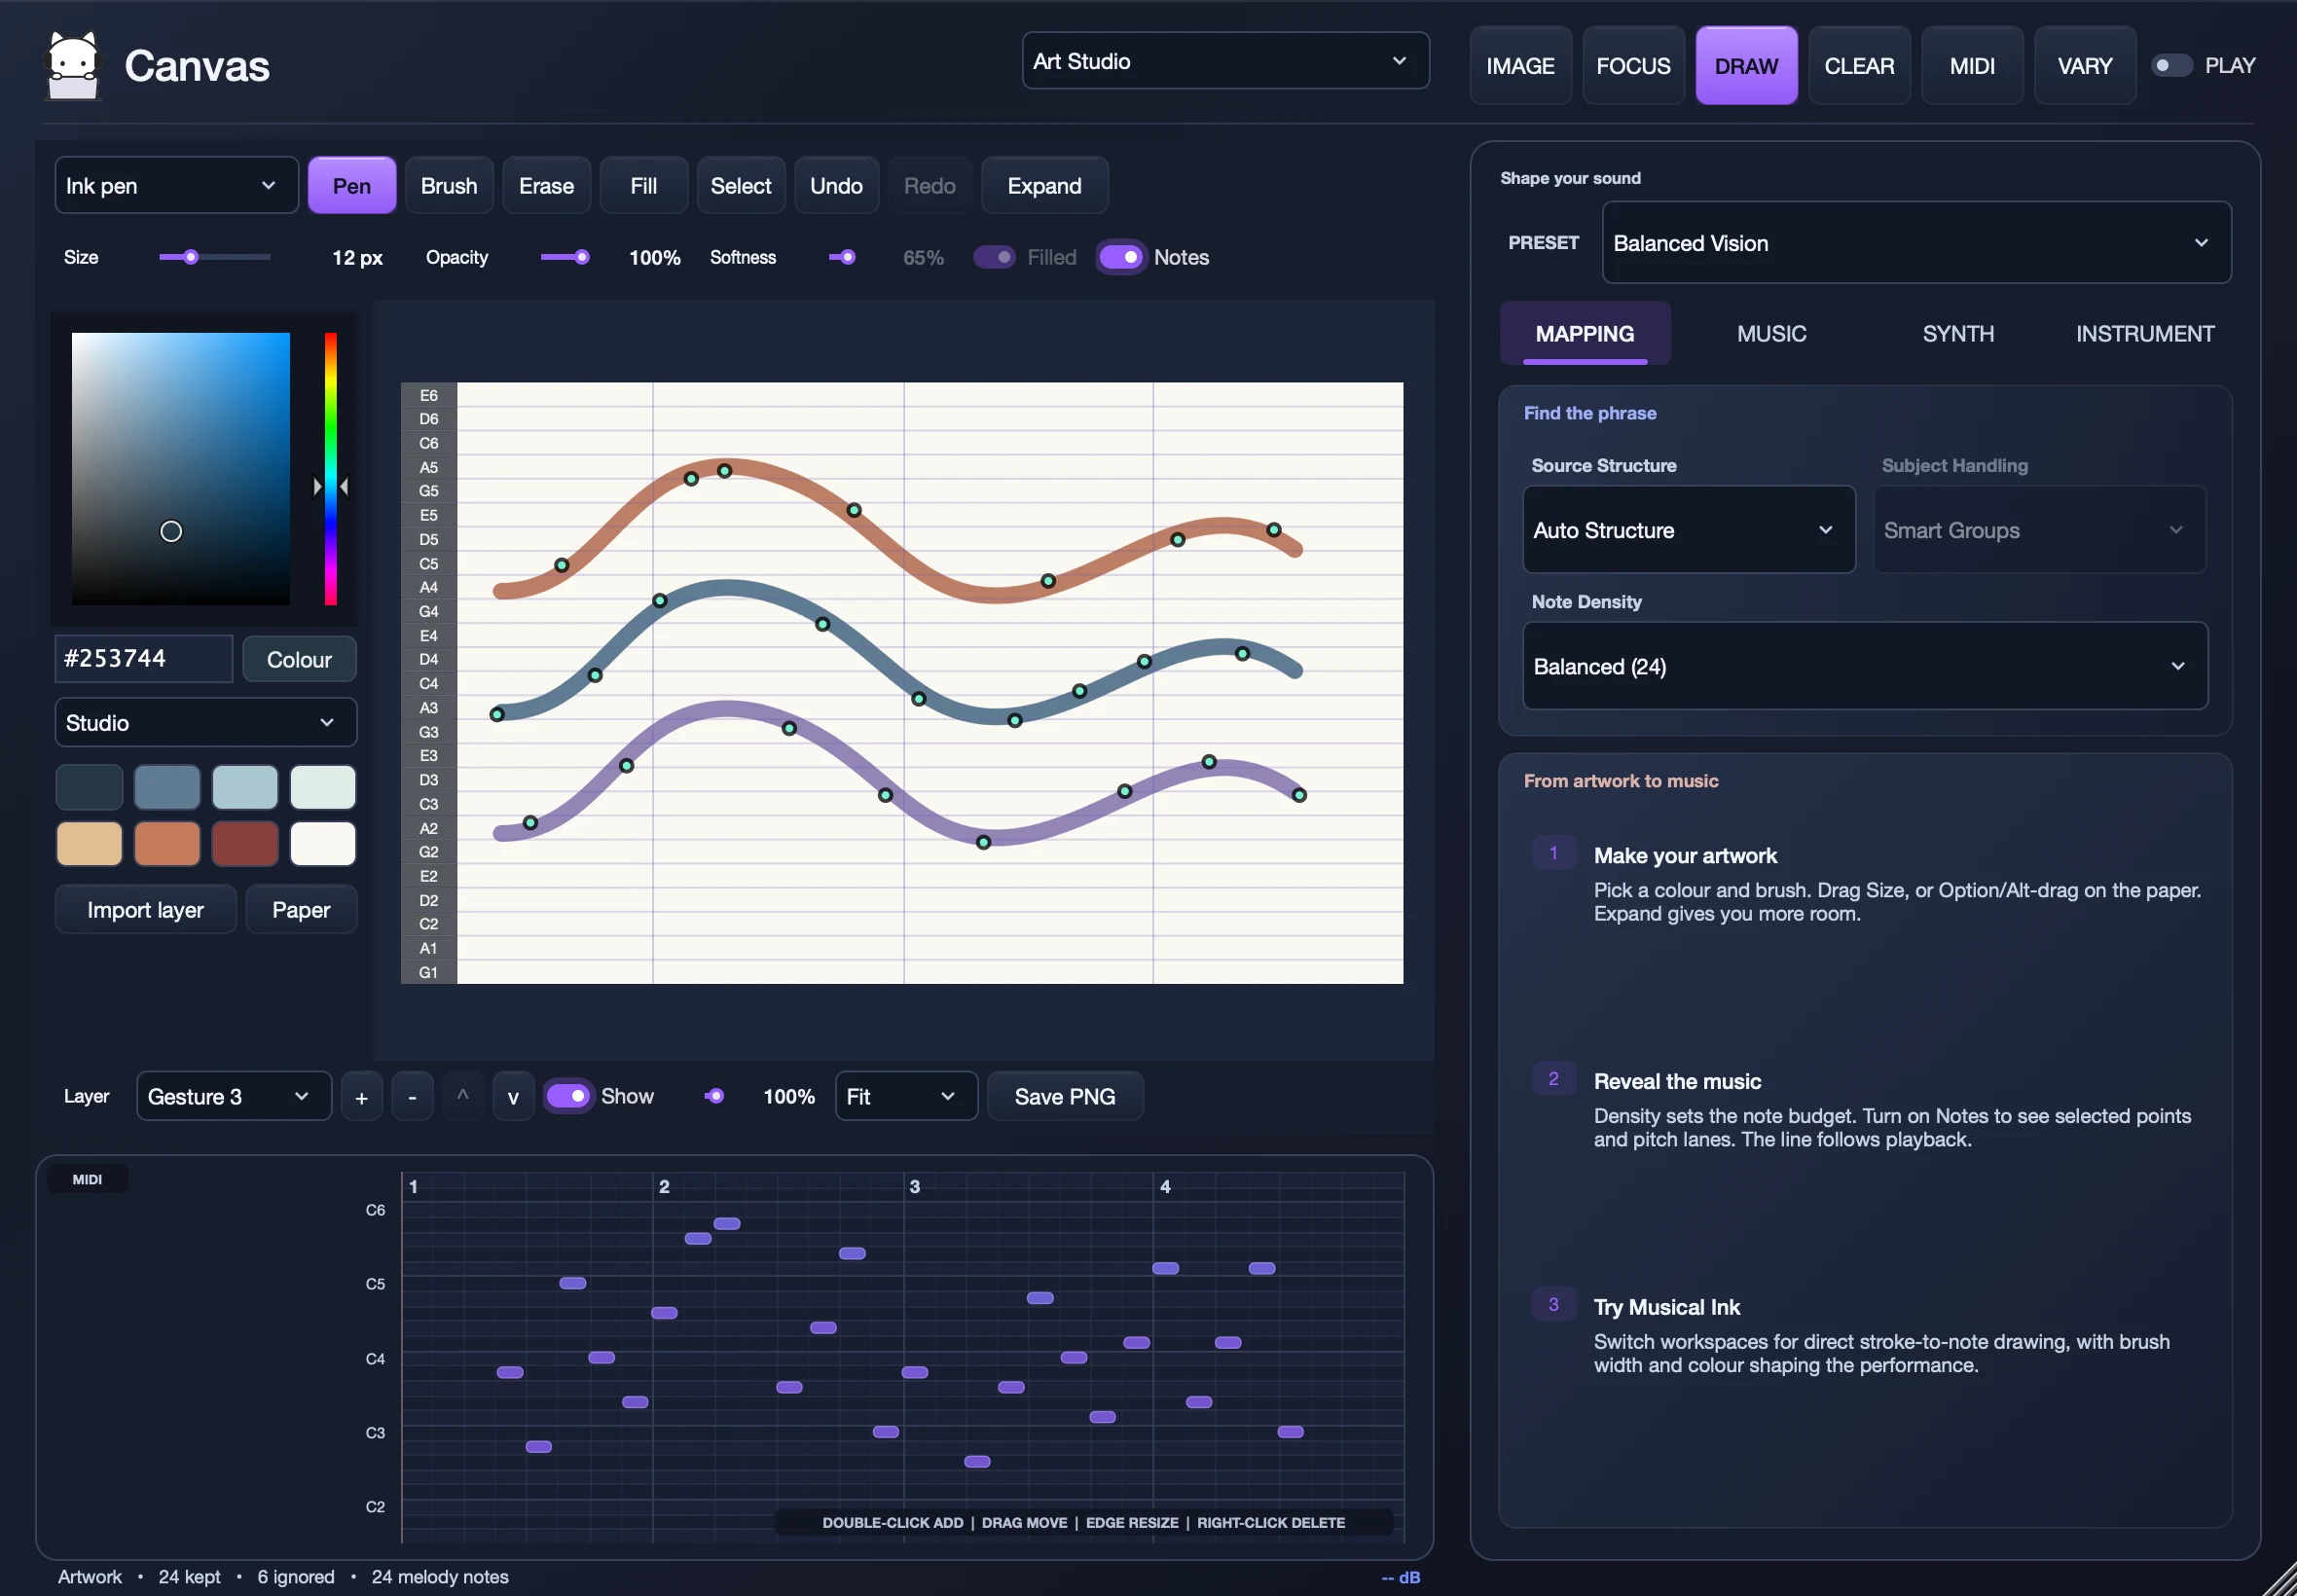Toggle the PLAY switch
This screenshot has width=2297, height=1596.
(2171, 65)
